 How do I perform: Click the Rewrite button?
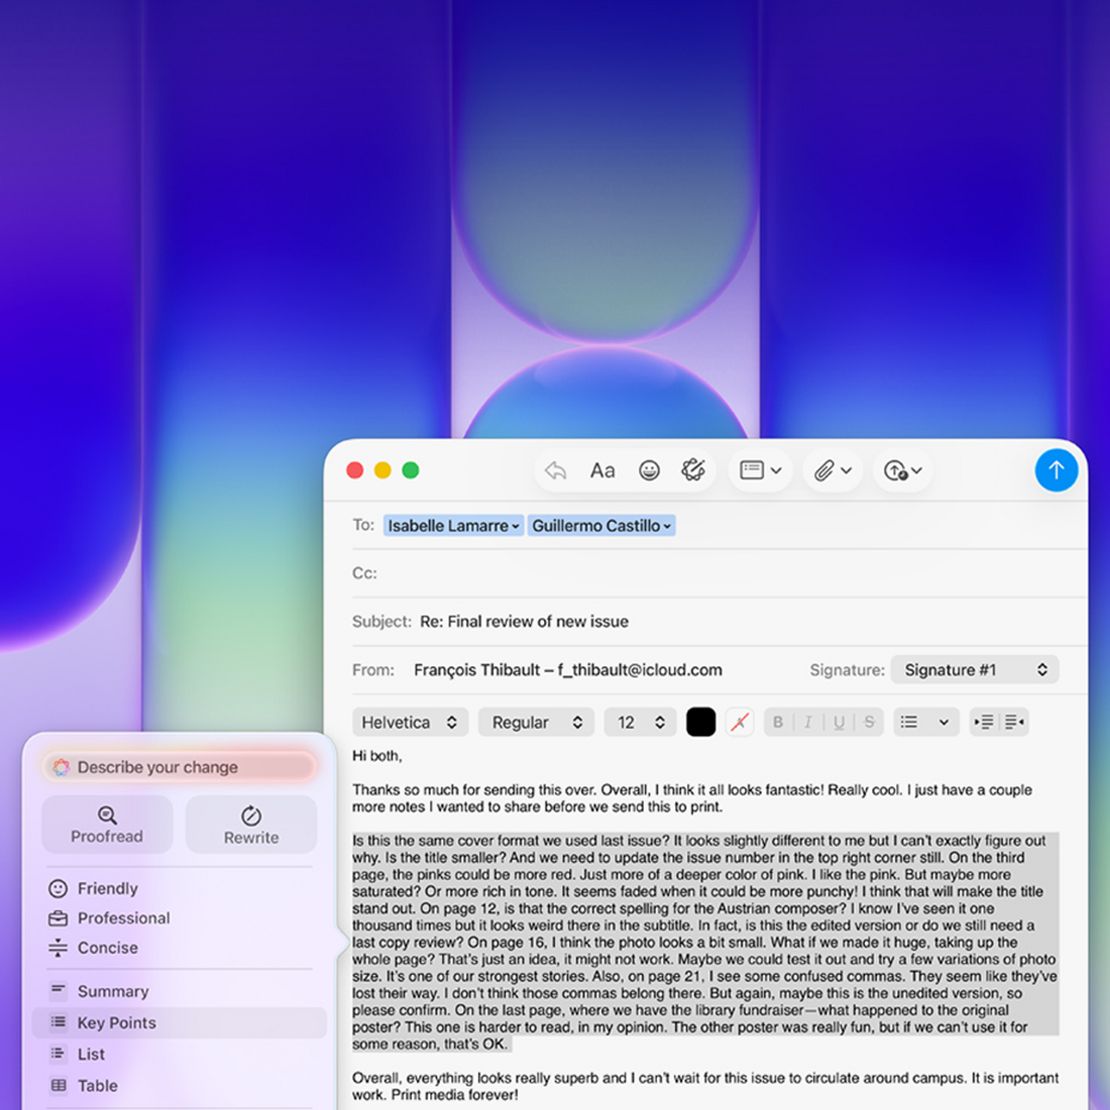(x=251, y=824)
